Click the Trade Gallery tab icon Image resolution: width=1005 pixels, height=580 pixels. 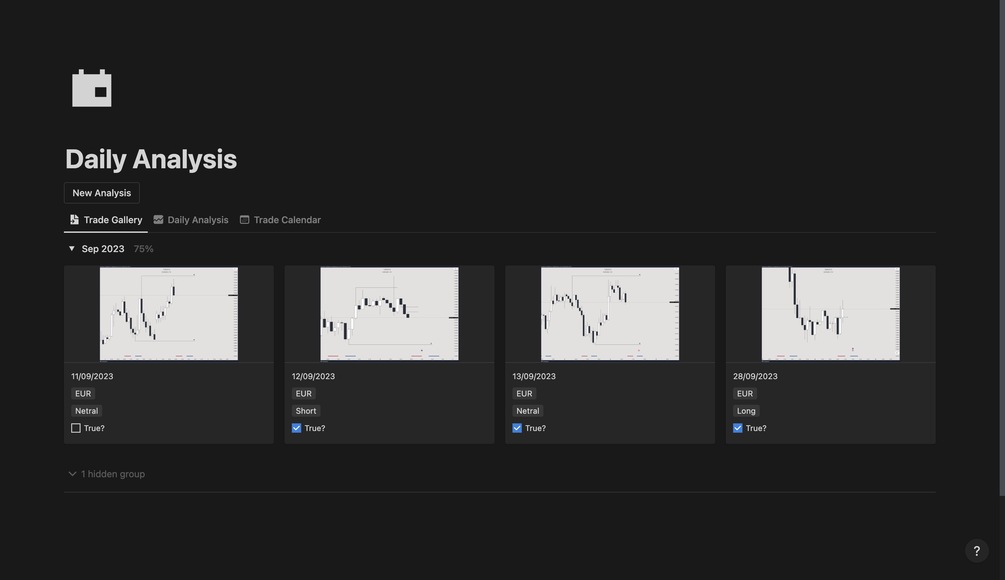pos(74,220)
